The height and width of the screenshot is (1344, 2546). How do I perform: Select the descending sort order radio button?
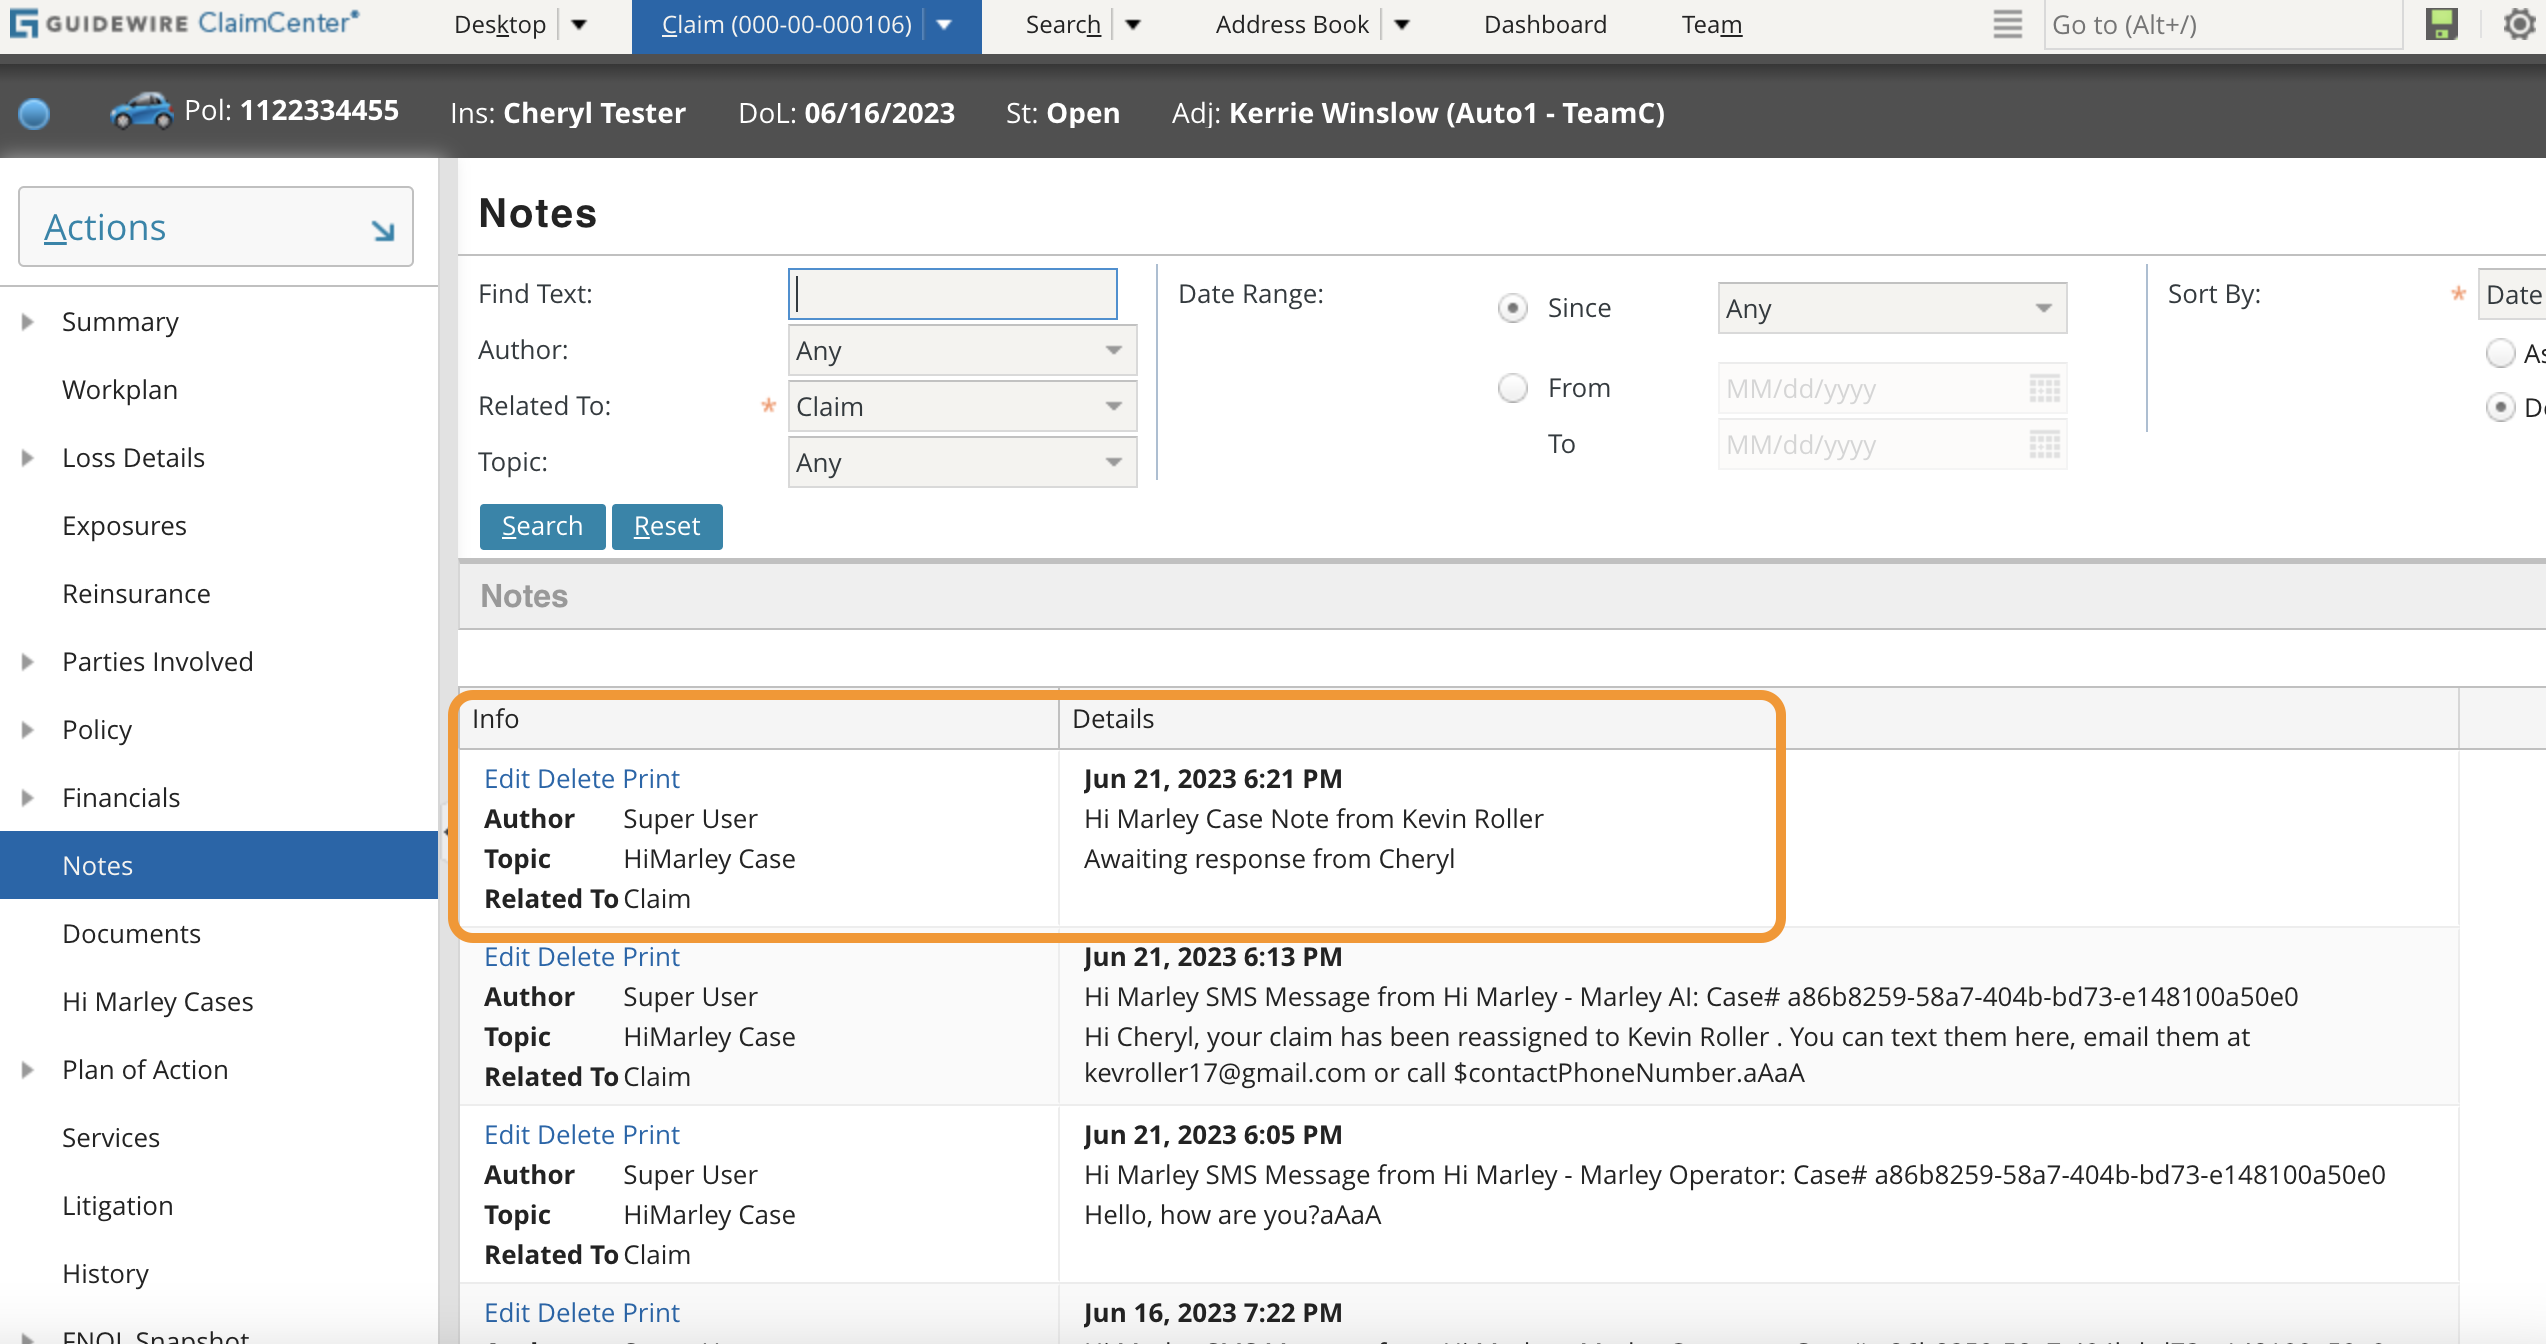(x=2502, y=407)
